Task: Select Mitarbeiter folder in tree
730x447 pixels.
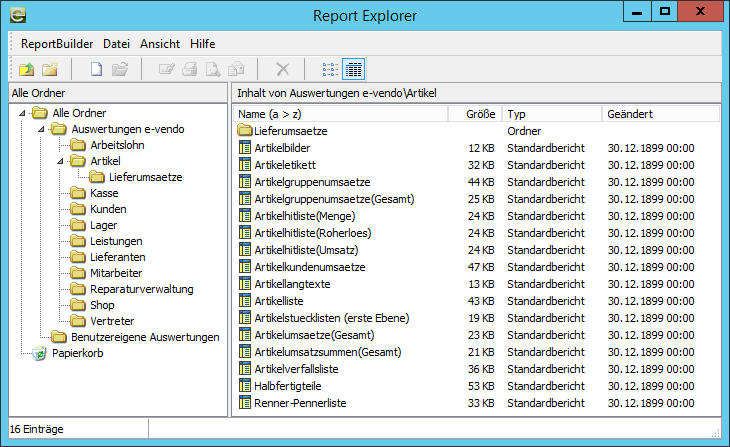Action: [x=116, y=273]
